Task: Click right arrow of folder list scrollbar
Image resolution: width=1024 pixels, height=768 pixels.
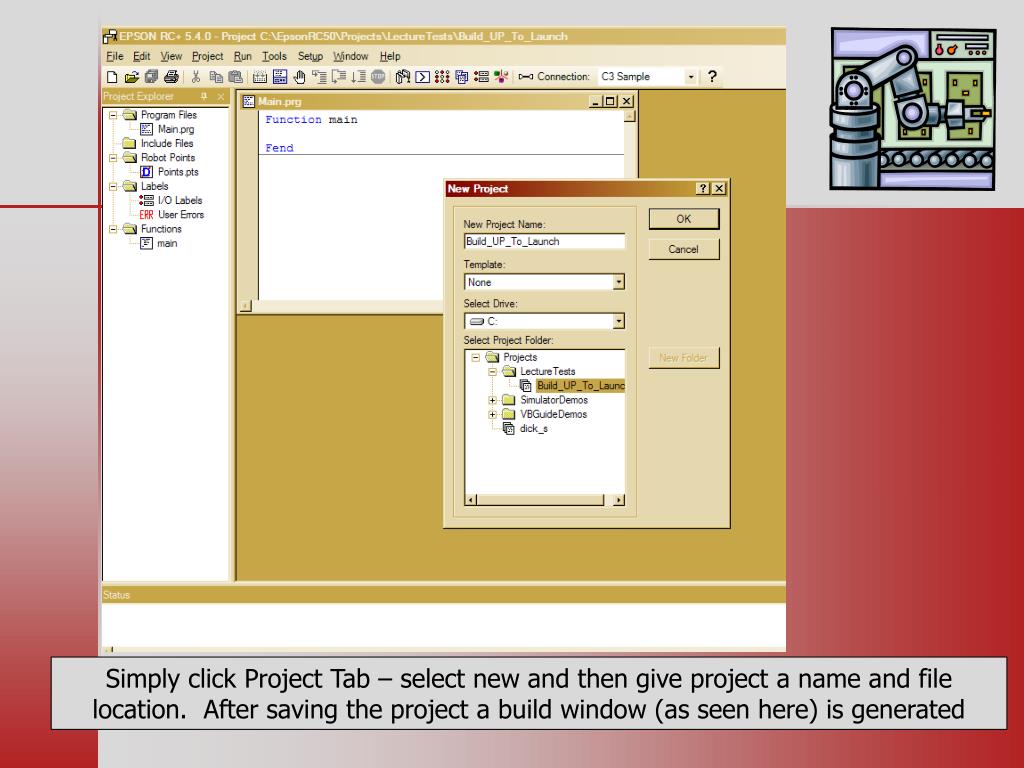Action: click(x=618, y=500)
